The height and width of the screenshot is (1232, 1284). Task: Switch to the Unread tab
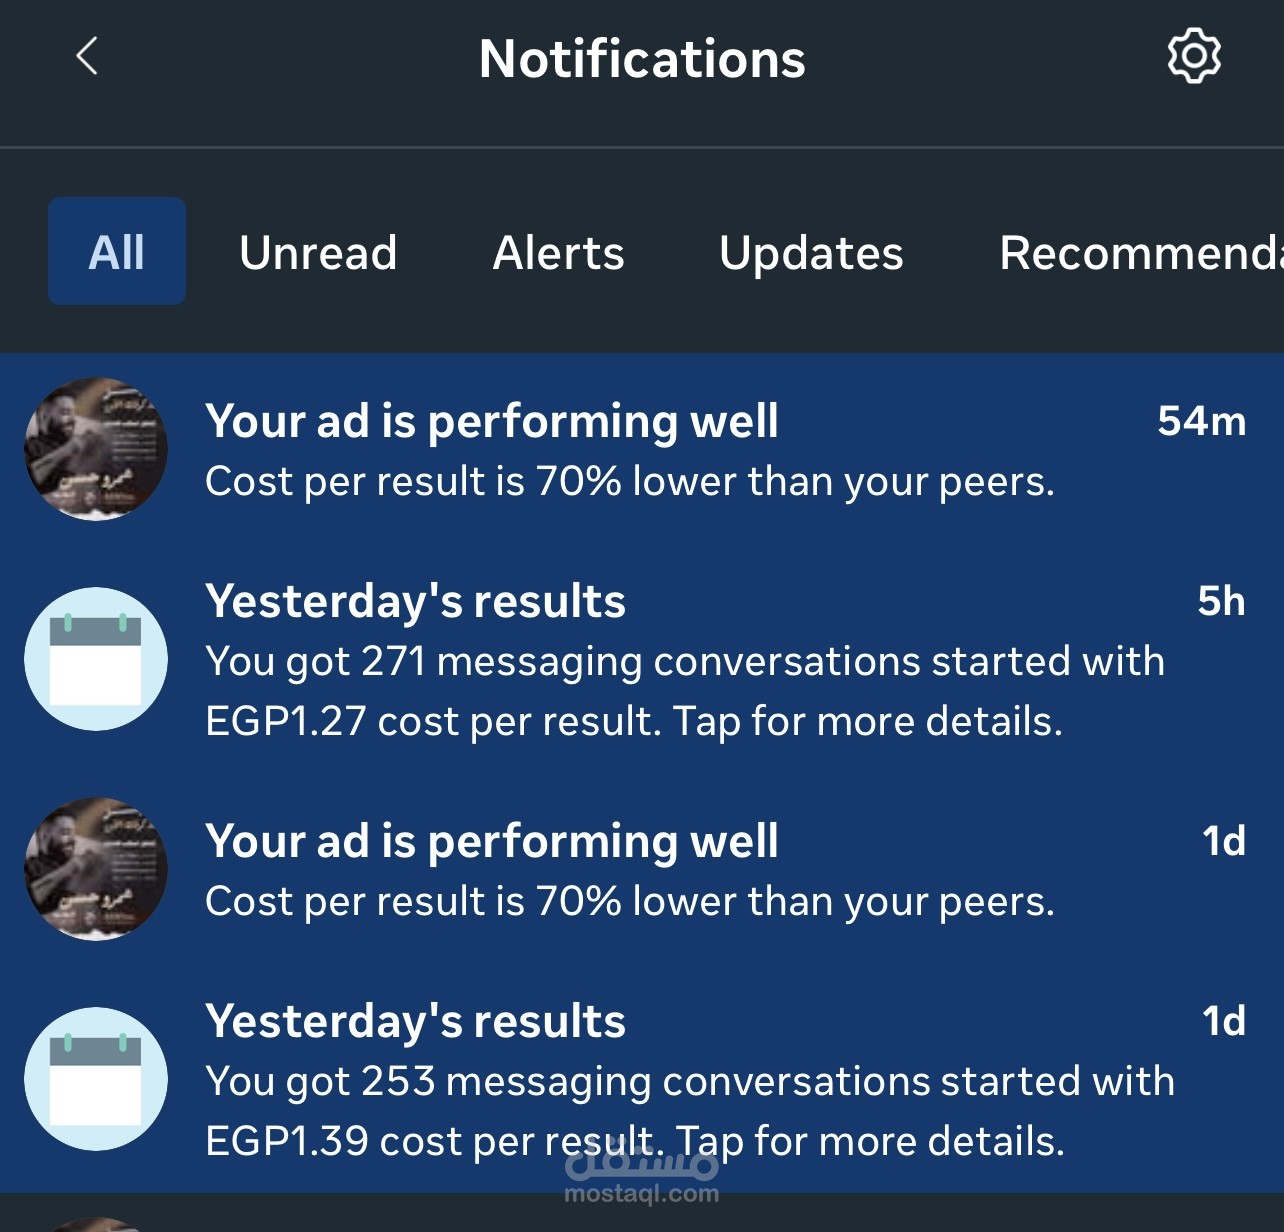pyautogui.click(x=318, y=252)
